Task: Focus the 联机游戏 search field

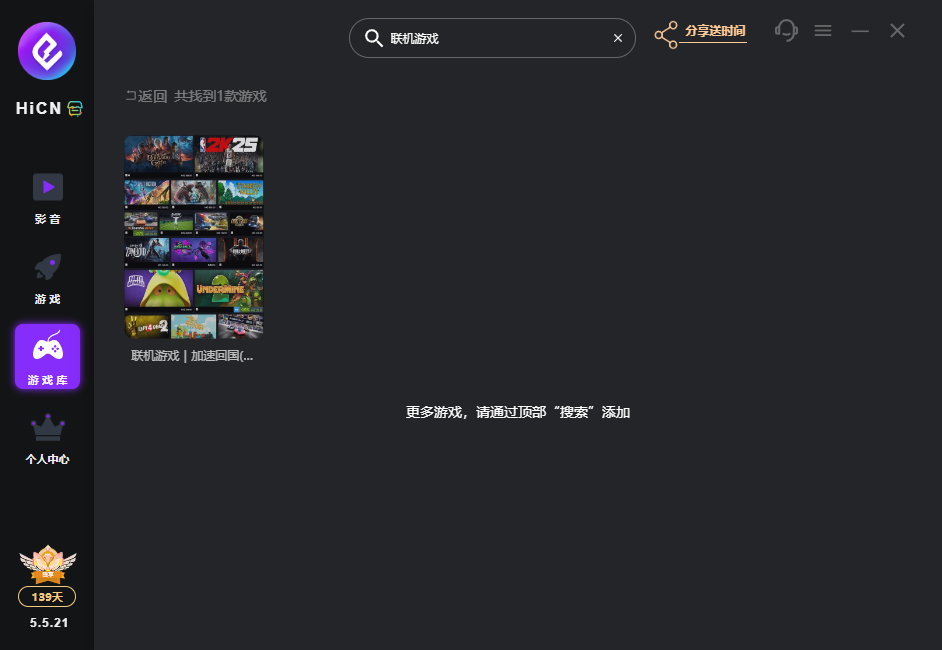Action: (490, 38)
